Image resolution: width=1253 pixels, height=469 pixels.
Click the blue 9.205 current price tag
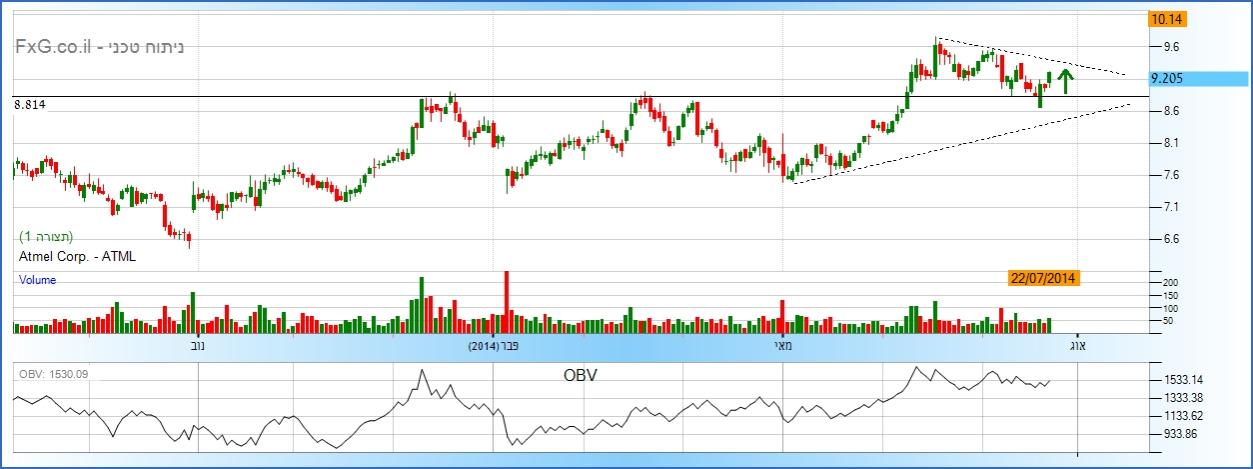[1180, 78]
